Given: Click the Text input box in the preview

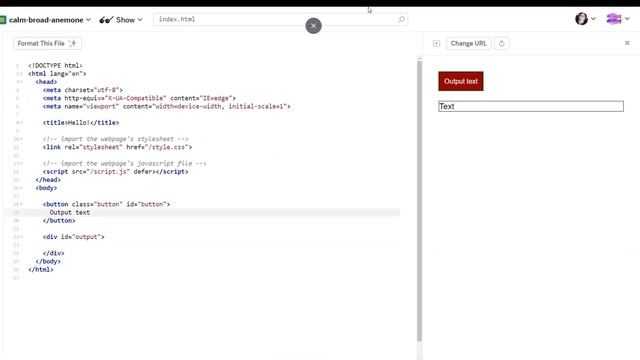Looking at the screenshot, I should (531, 107).
